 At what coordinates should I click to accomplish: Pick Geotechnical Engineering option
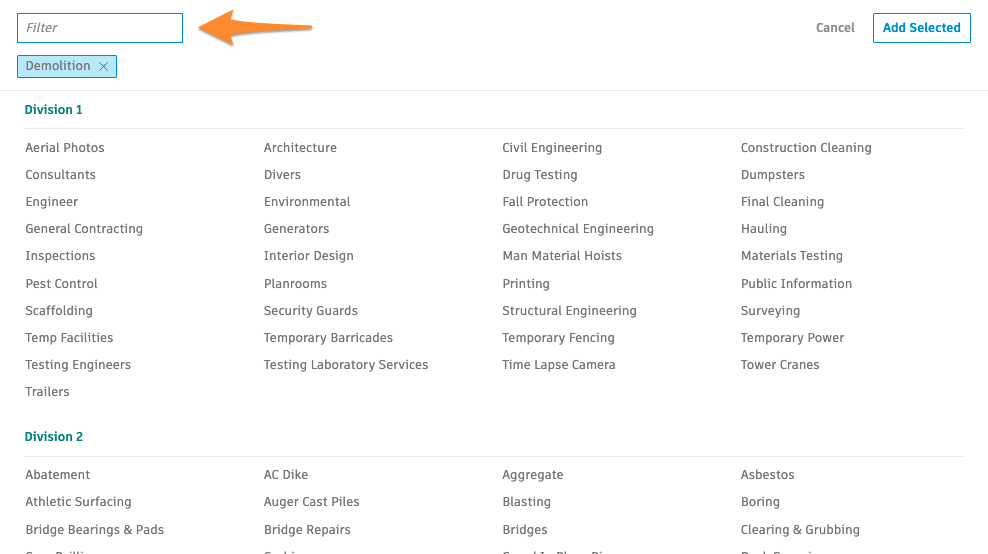[x=578, y=229]
